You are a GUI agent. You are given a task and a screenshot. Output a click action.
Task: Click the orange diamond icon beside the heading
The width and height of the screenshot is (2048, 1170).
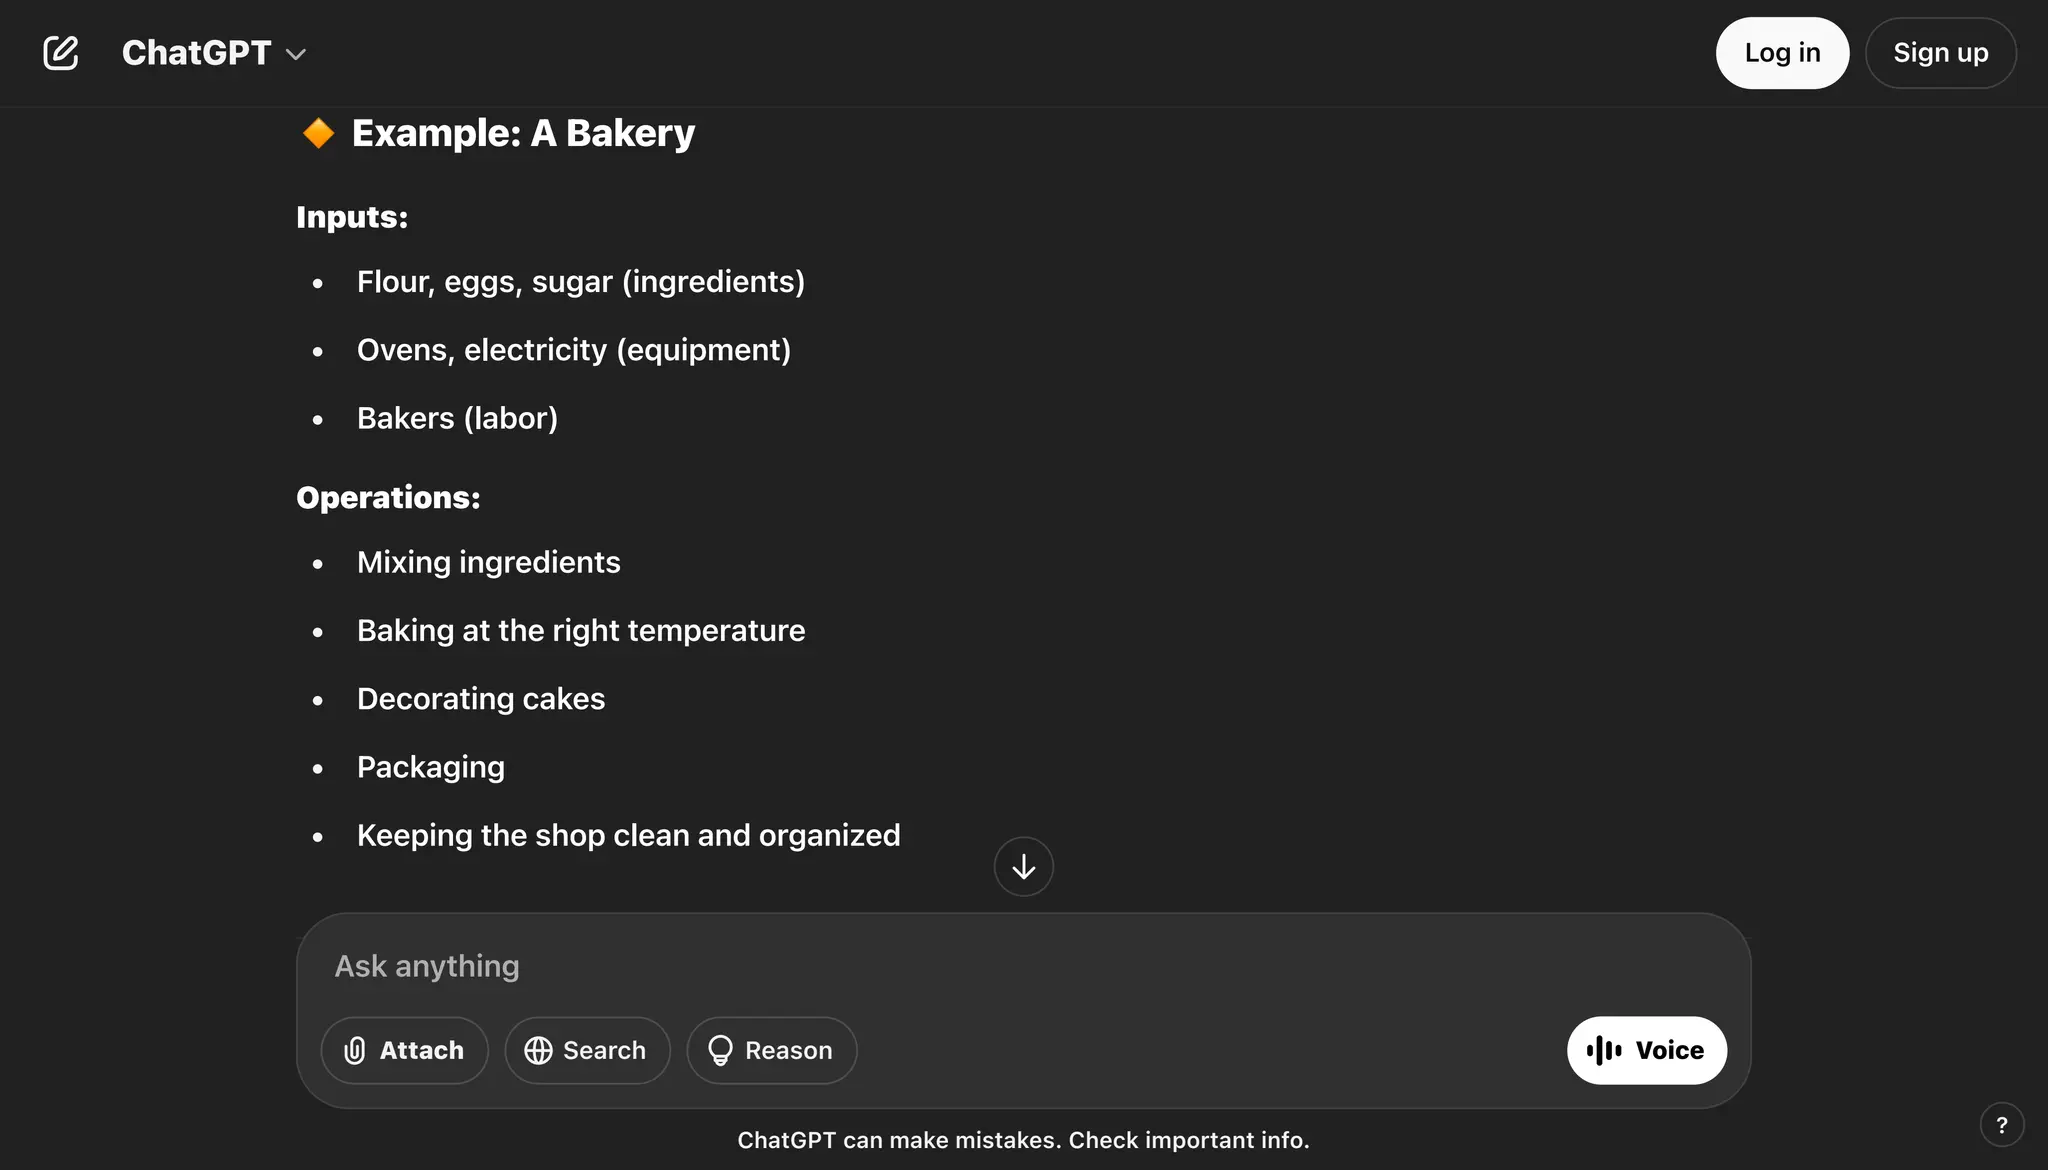click(319, 133)
